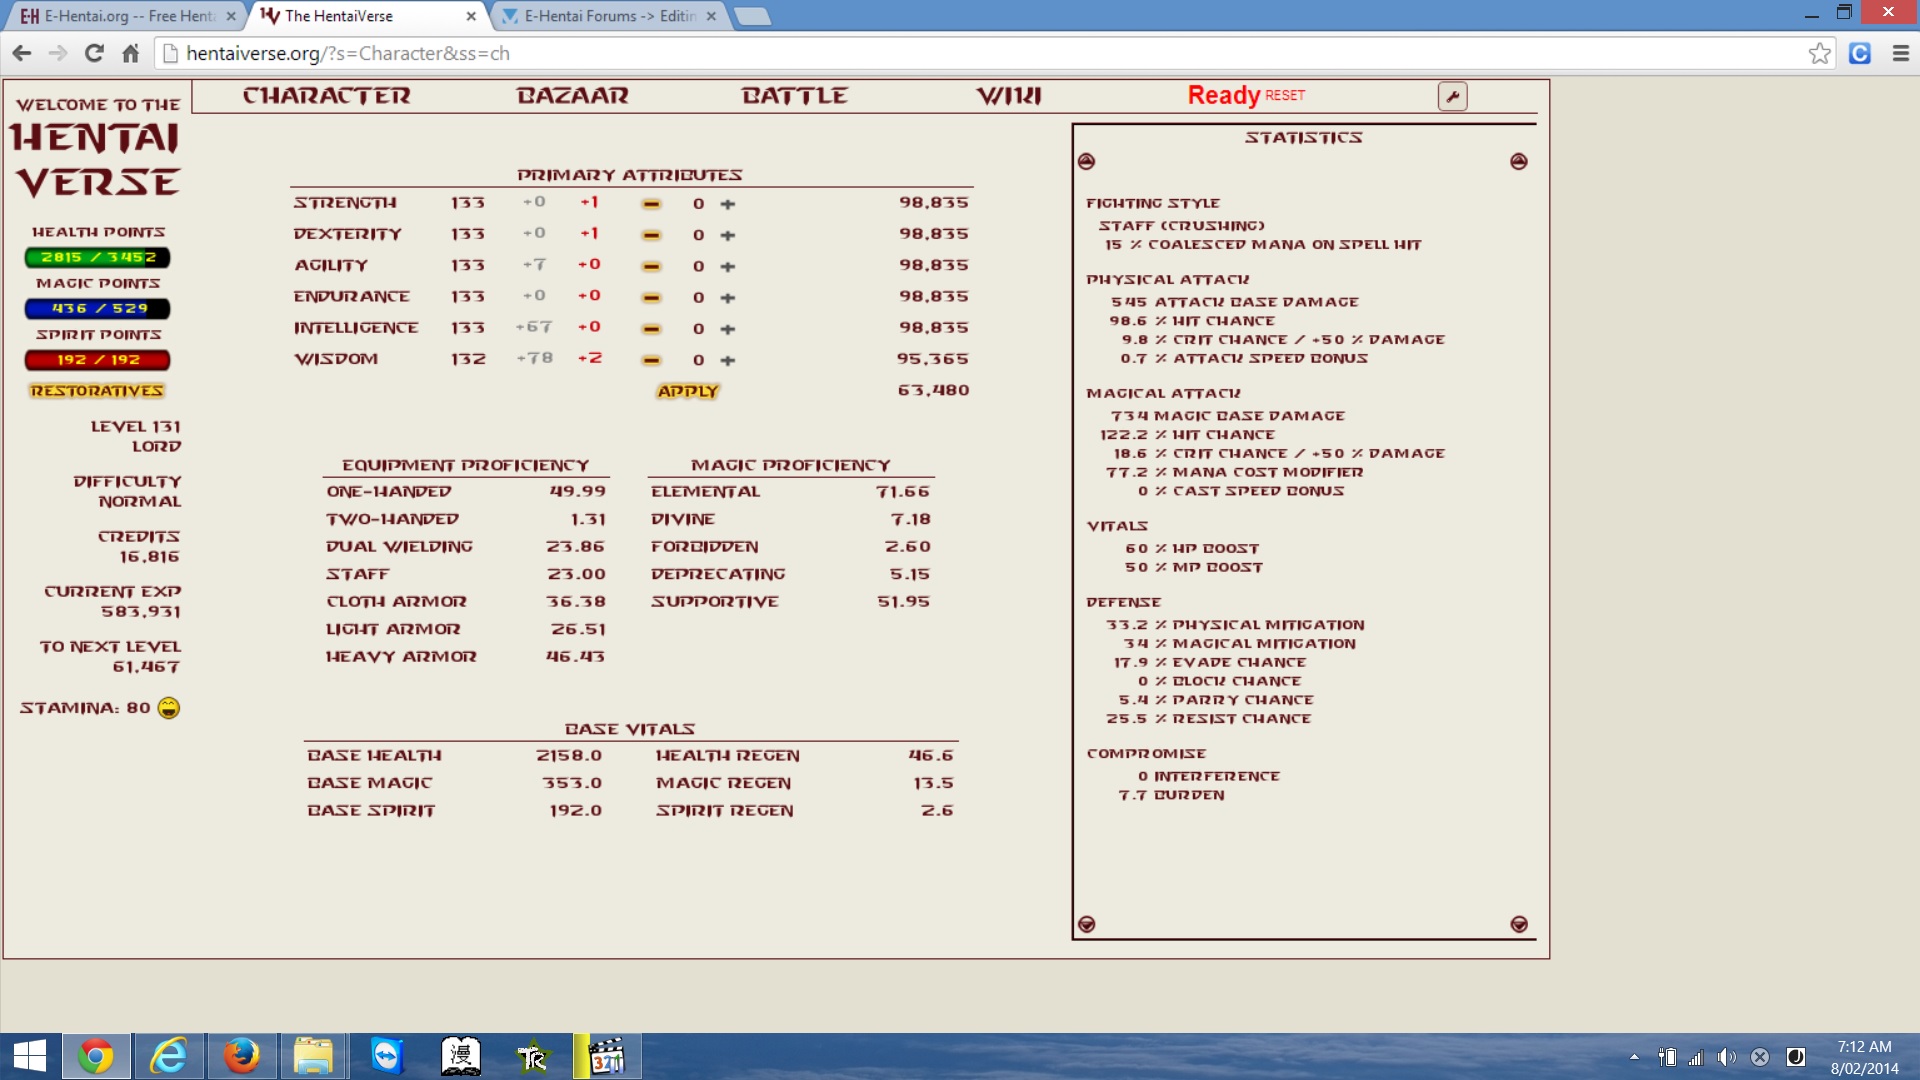Decrease Dexterity with the minus button
This screenshot has width=1920, height=1080.
click(x=651, y=235)
